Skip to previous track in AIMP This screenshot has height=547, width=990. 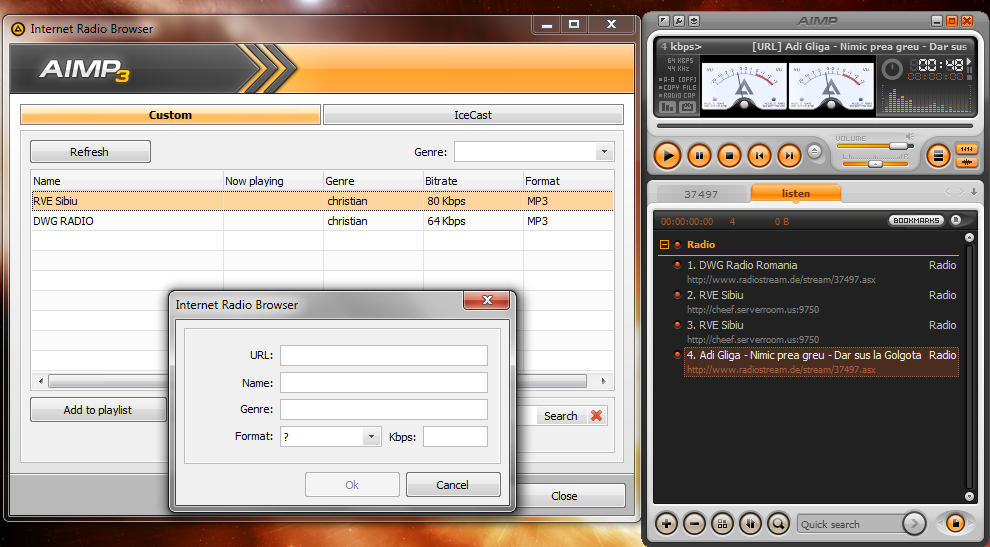[x=759, y=155]
